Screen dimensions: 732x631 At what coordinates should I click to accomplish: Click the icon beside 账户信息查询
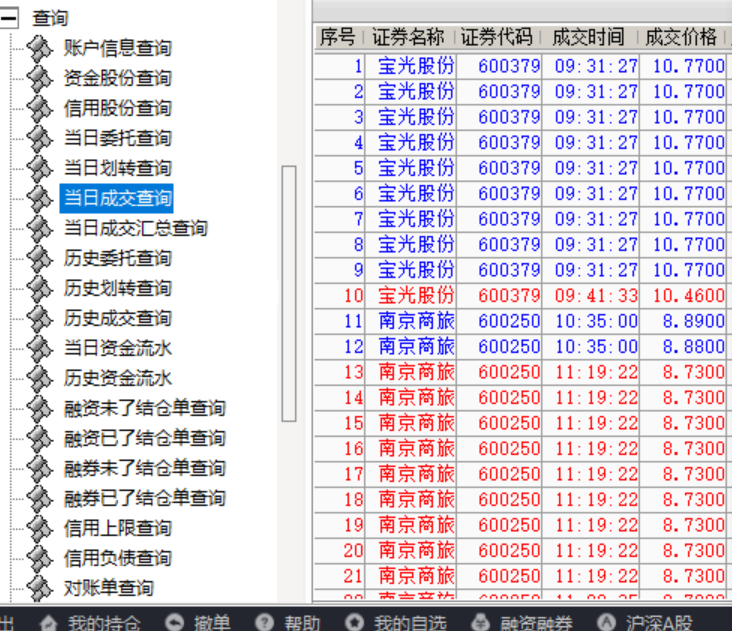[40, 49]
